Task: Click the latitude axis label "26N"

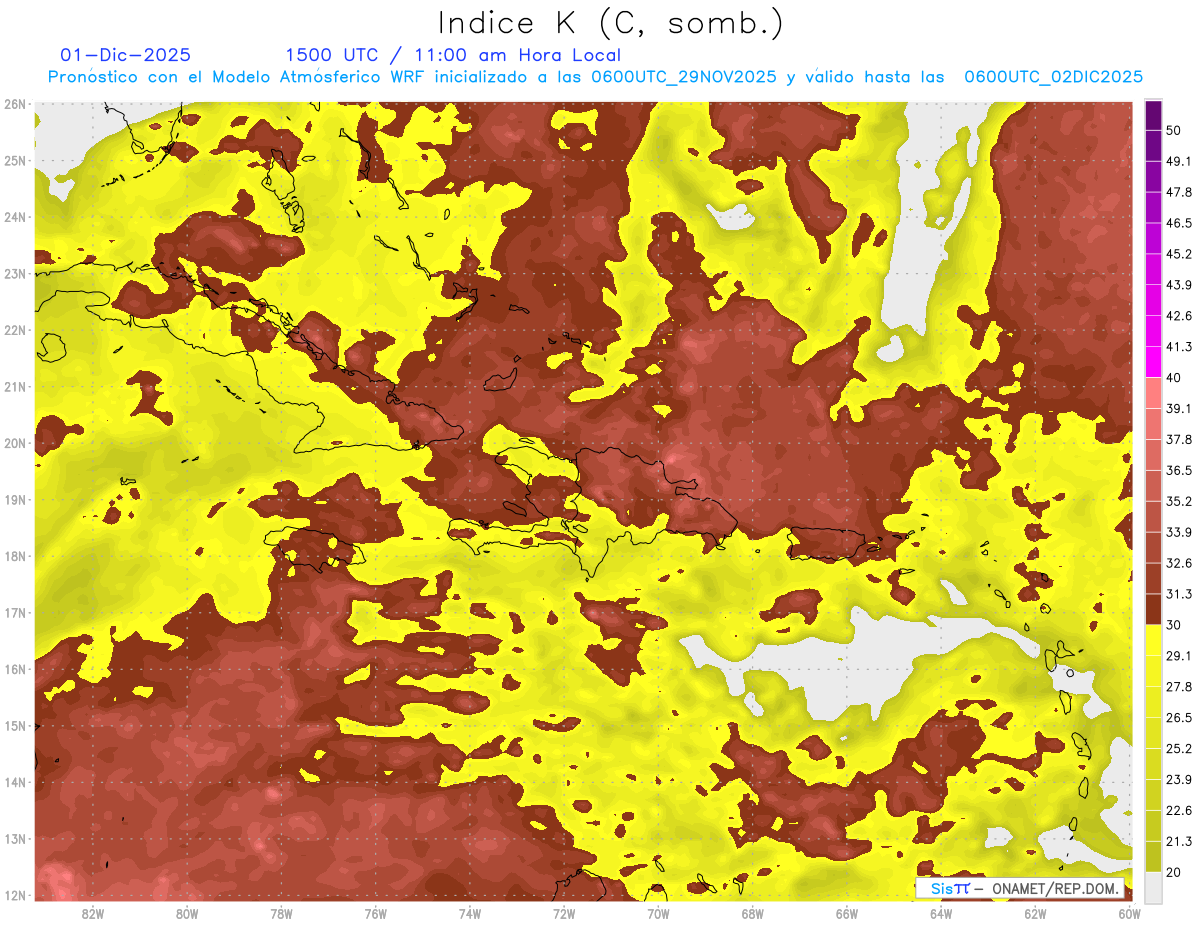Action: (x=15, y=104)
